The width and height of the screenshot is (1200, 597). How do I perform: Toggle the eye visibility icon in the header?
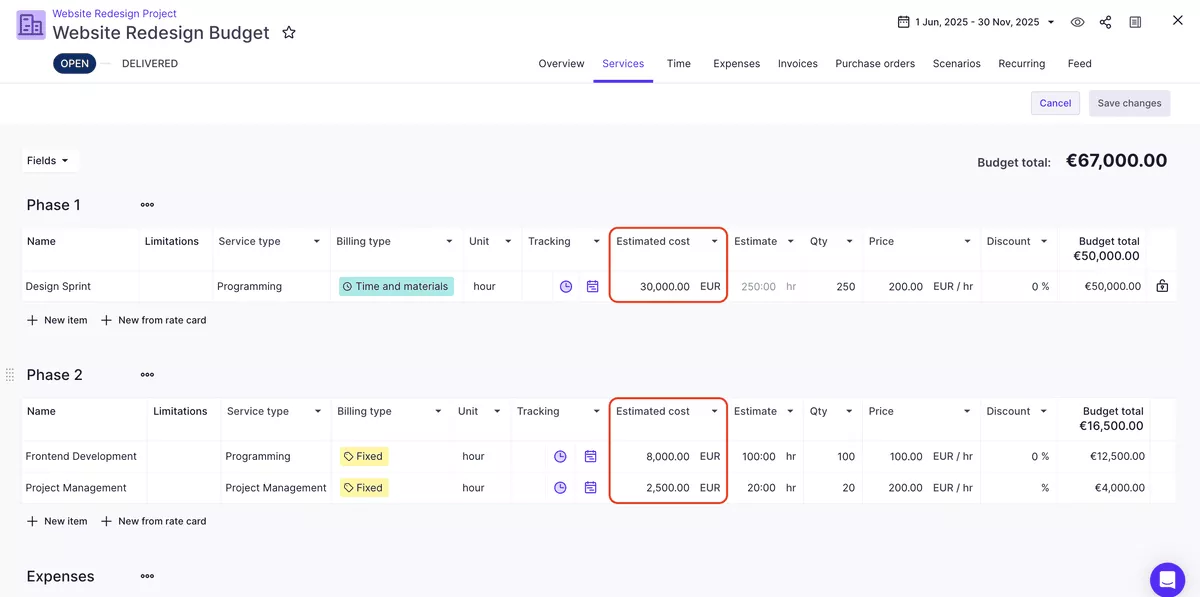[1077, 22]
